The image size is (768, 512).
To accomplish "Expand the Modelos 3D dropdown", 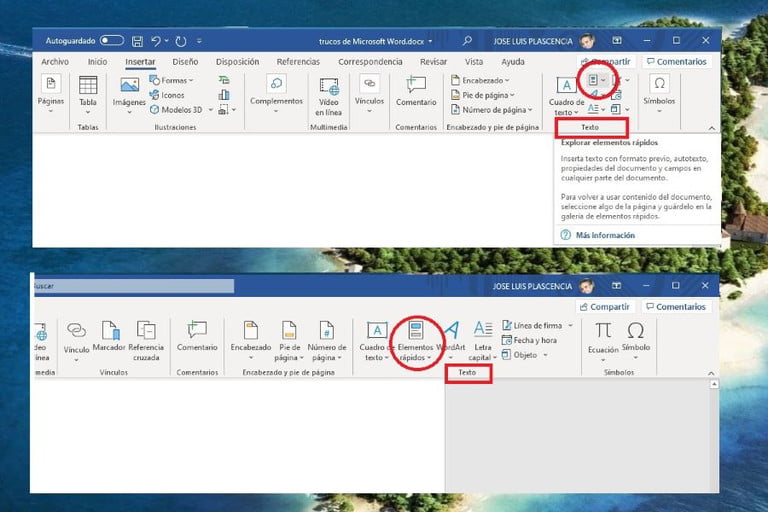I will point(185,109).
